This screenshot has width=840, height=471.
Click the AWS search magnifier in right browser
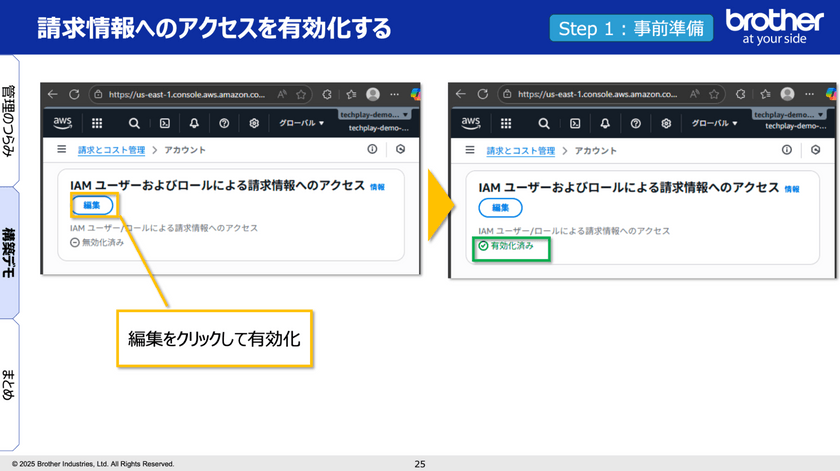pos(543,123)
